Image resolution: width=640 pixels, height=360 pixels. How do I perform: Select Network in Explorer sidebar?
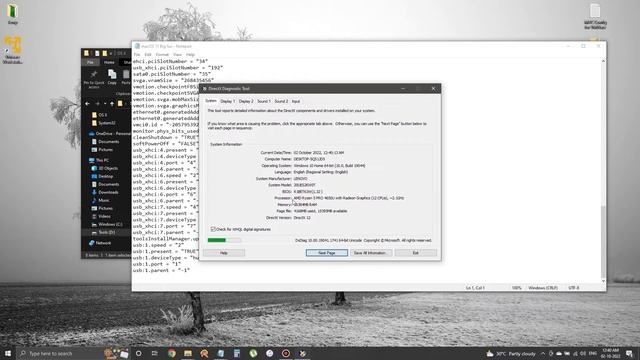pos(100,243)
